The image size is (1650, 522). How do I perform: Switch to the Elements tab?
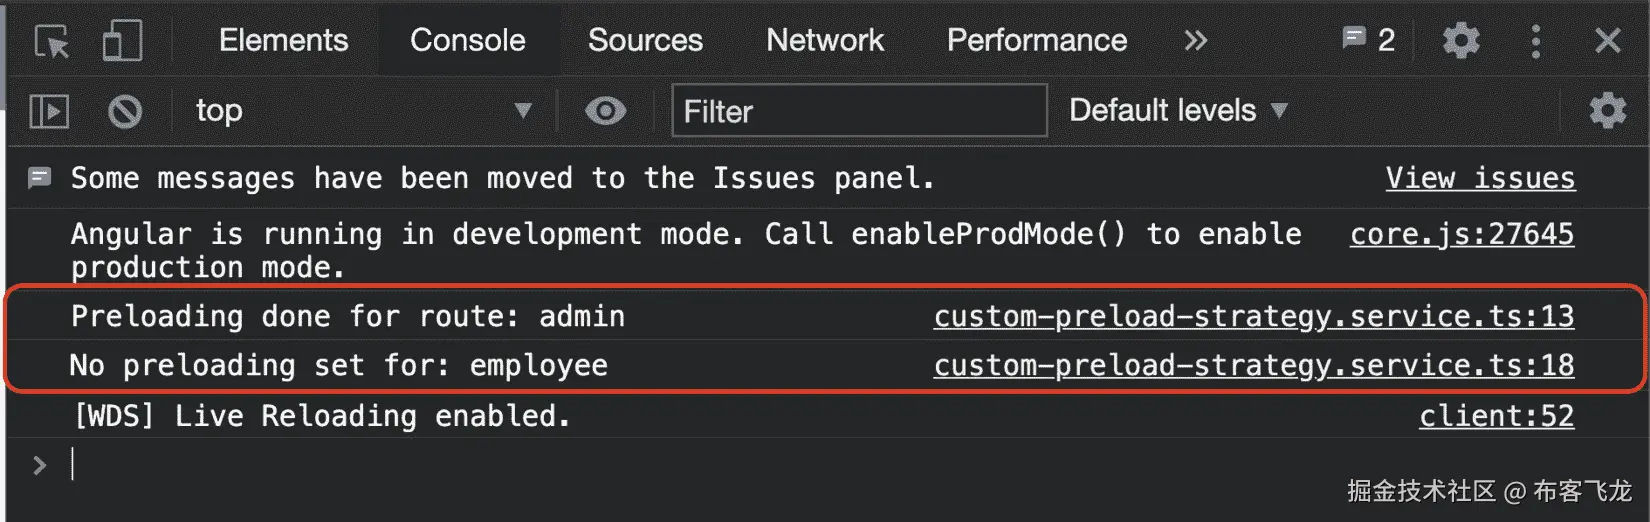[283, 41]
